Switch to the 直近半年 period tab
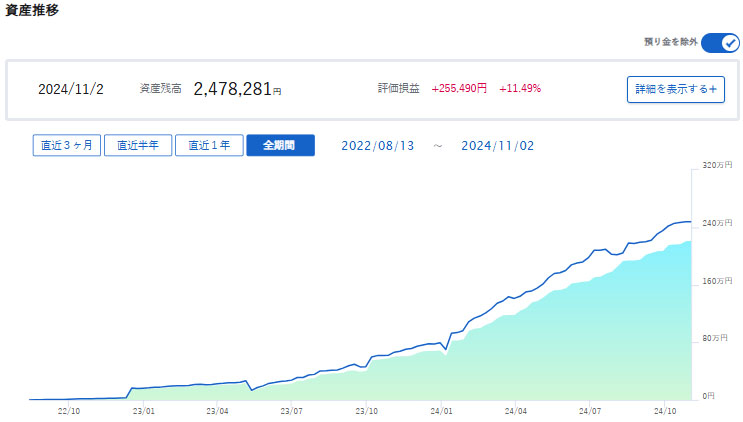The width and height of the screenshot is (743, 422). (x=138, y=145)
